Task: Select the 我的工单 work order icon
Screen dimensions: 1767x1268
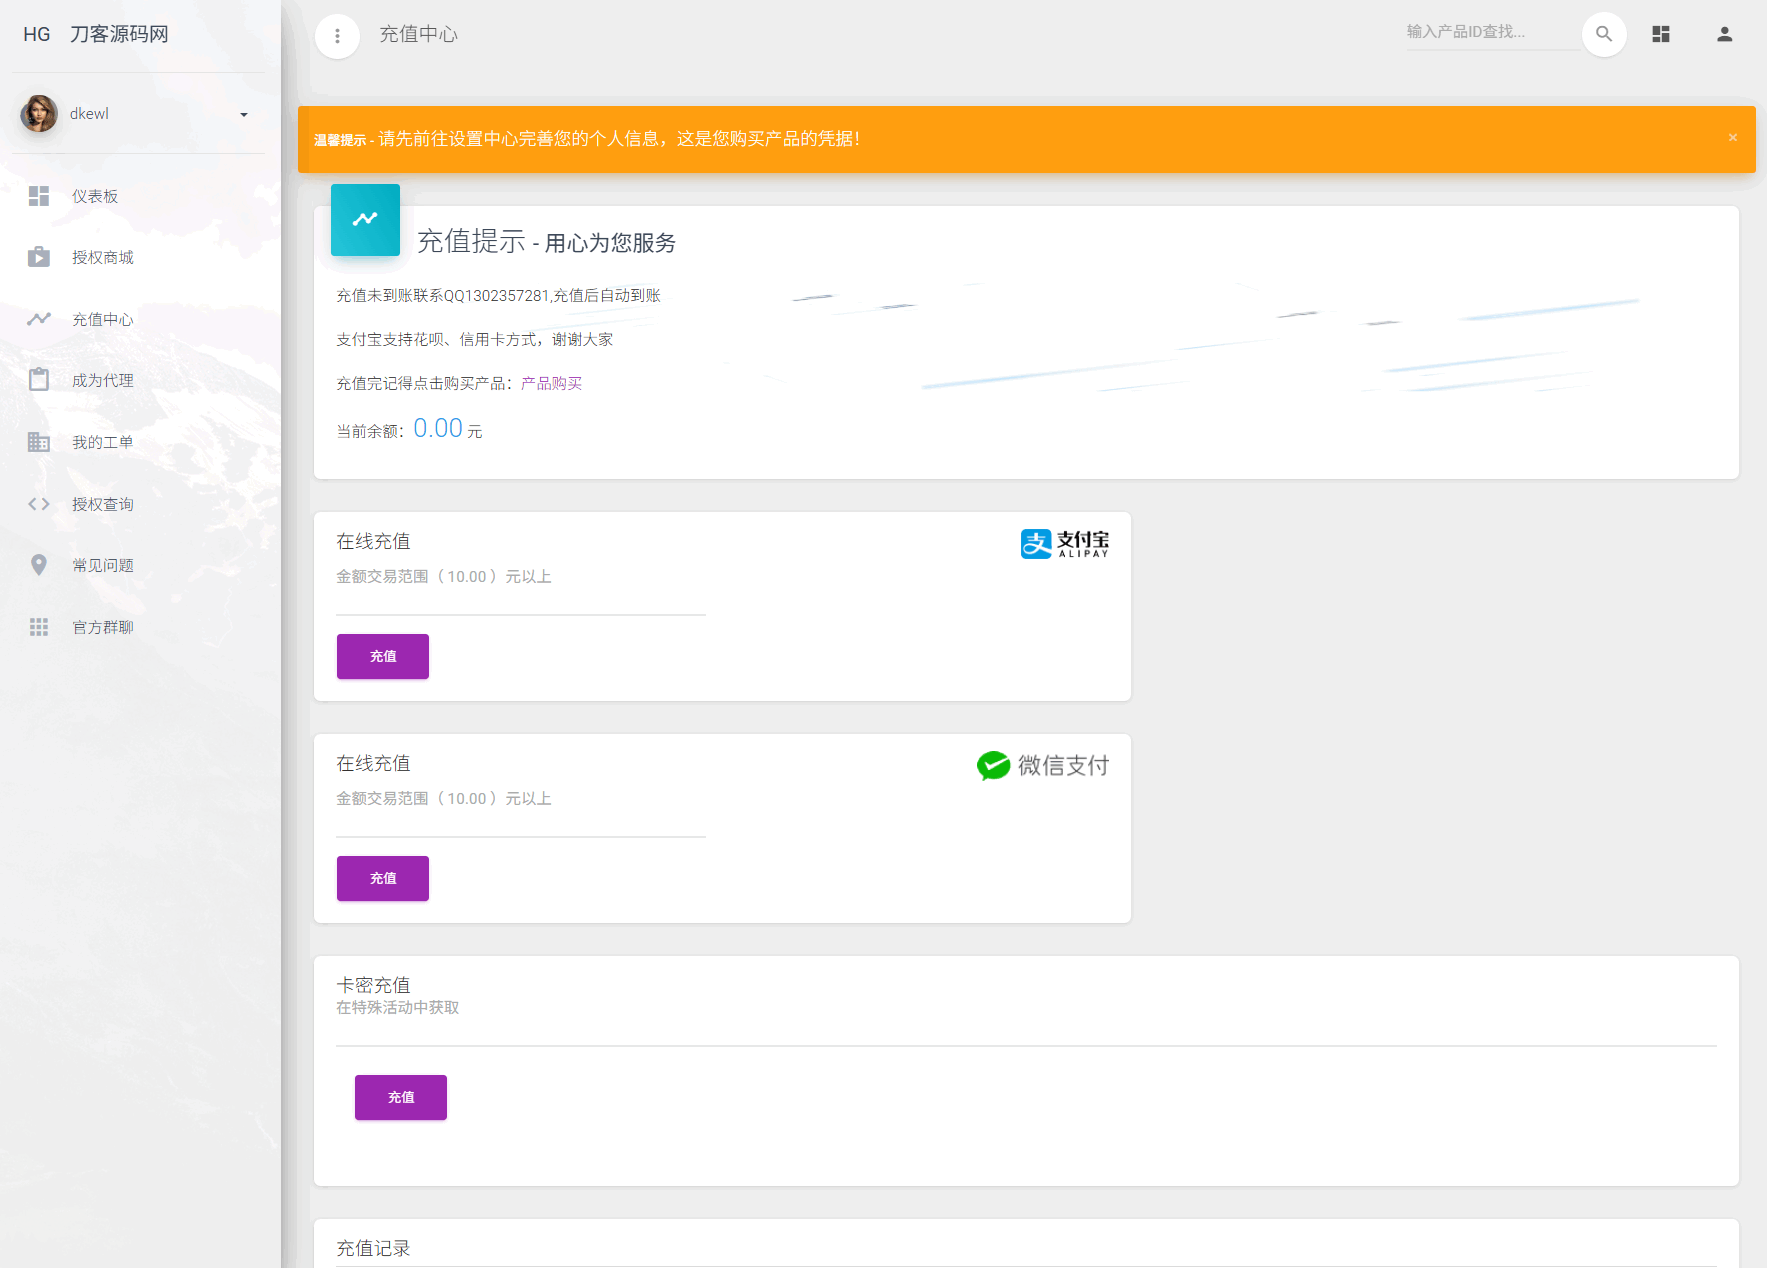Action: [39, 442]
